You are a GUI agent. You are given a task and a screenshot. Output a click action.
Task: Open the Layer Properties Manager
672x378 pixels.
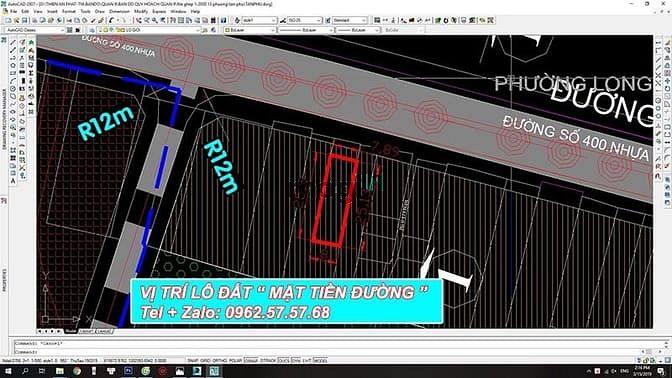tap(92, 30)
